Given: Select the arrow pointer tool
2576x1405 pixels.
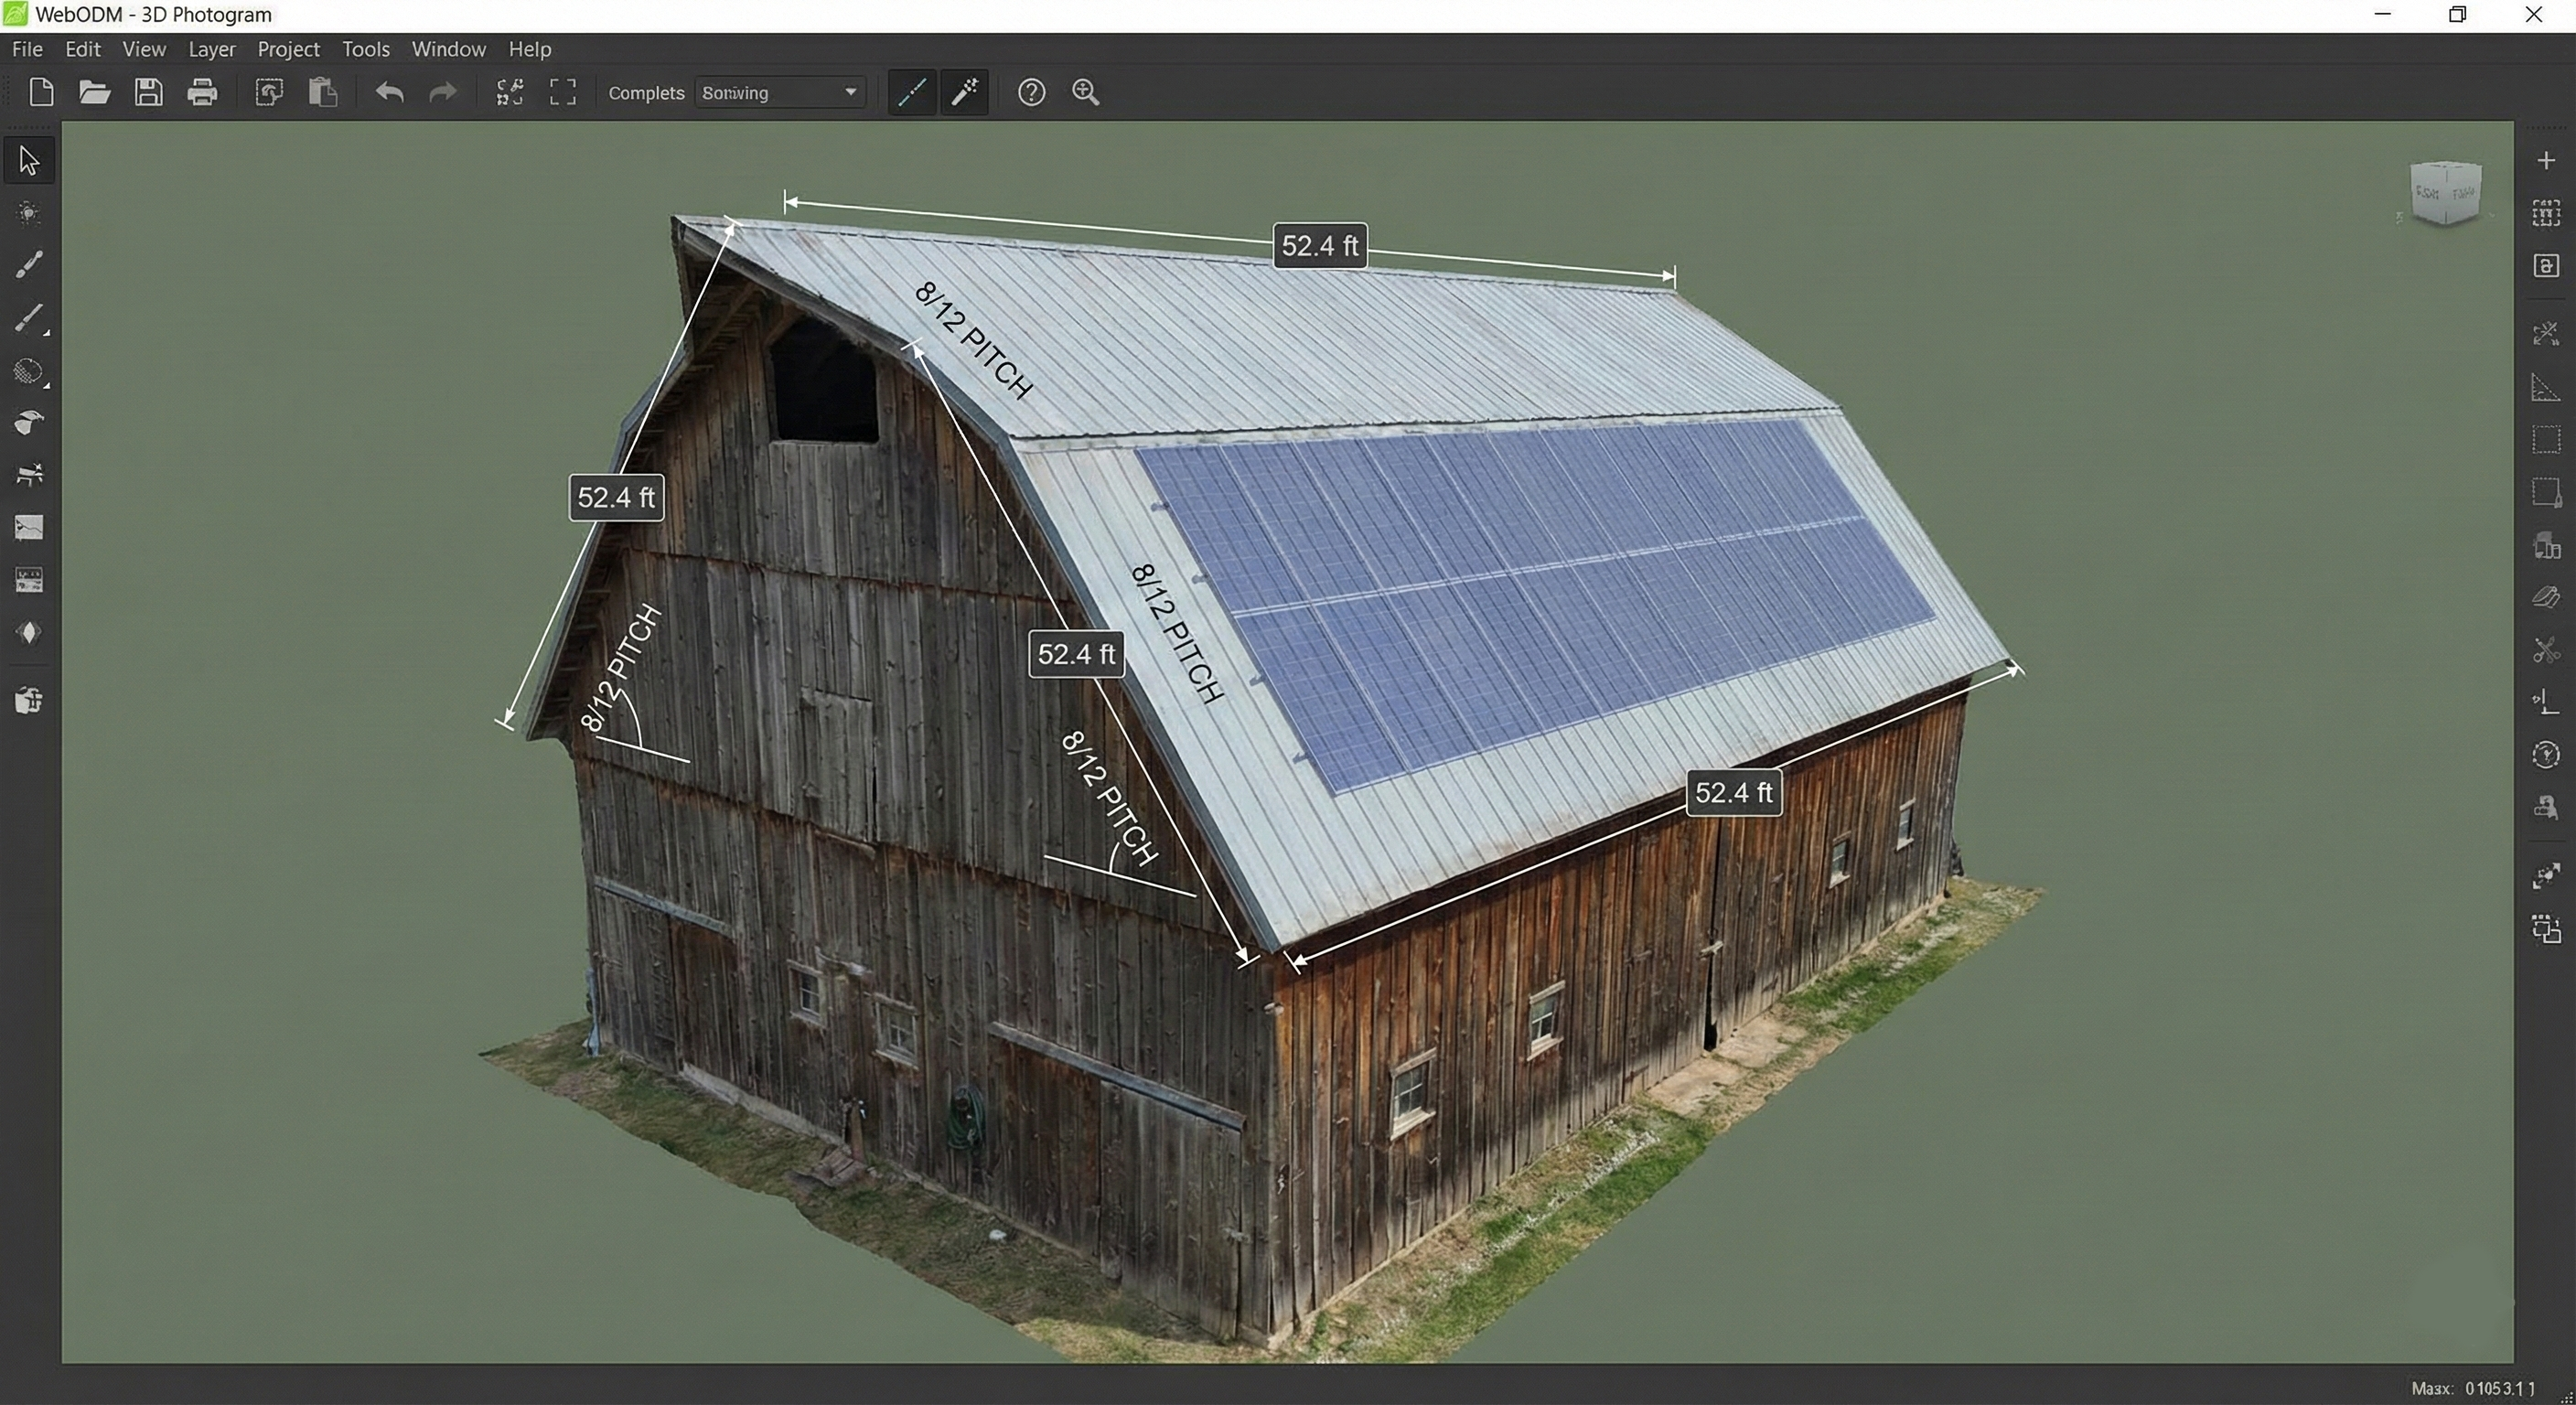Looking at the screenshot, I should click(29, 161).
